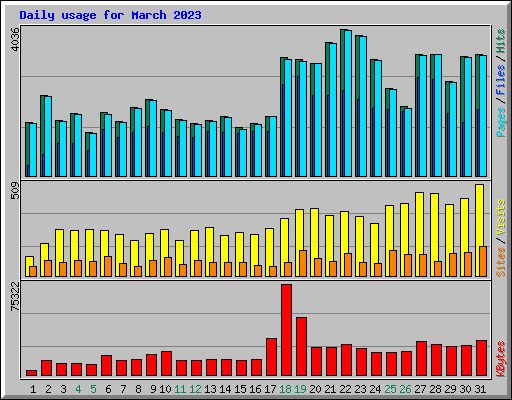The height and width of the screenshot is (400, 512).
Task: Select the red KBytes bar for day 27
Action: tap(421, 359)
